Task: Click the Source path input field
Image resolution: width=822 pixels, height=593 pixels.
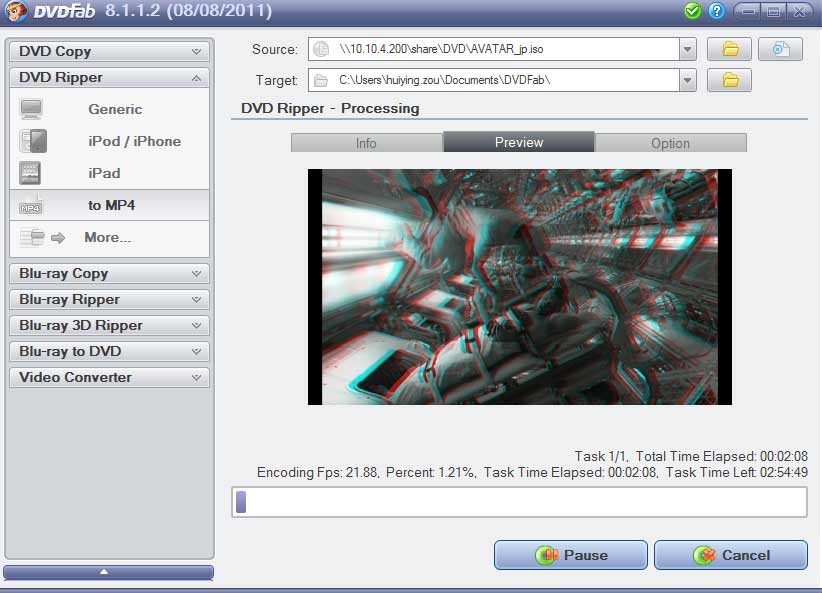Action: pyautogui.click(x=494, y=49)
